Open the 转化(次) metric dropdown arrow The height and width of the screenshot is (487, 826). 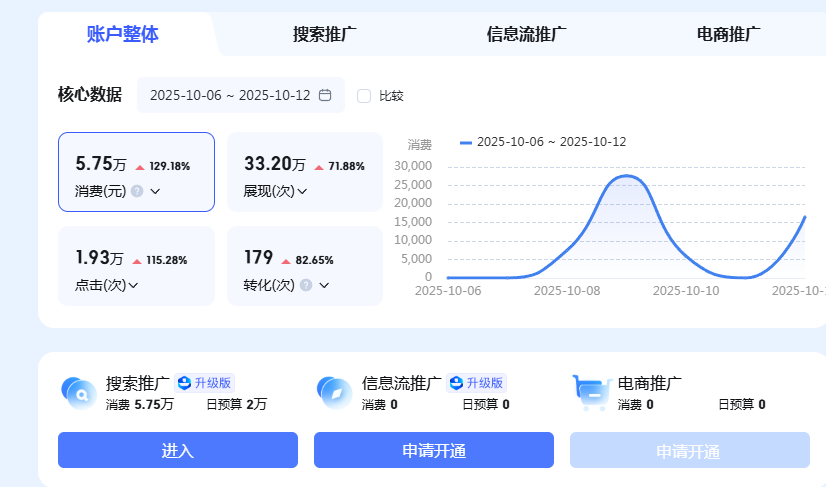pos(324,285)
